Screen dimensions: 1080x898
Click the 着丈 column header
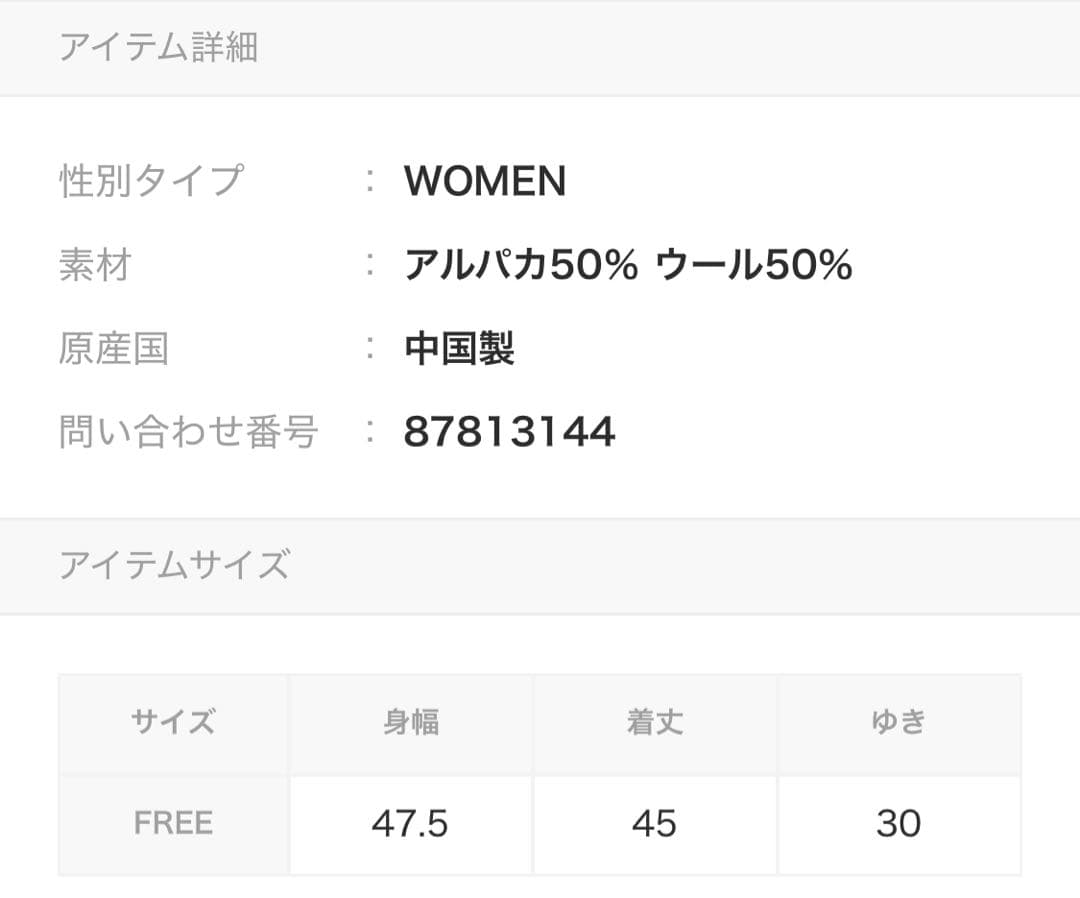pos(655,722)
